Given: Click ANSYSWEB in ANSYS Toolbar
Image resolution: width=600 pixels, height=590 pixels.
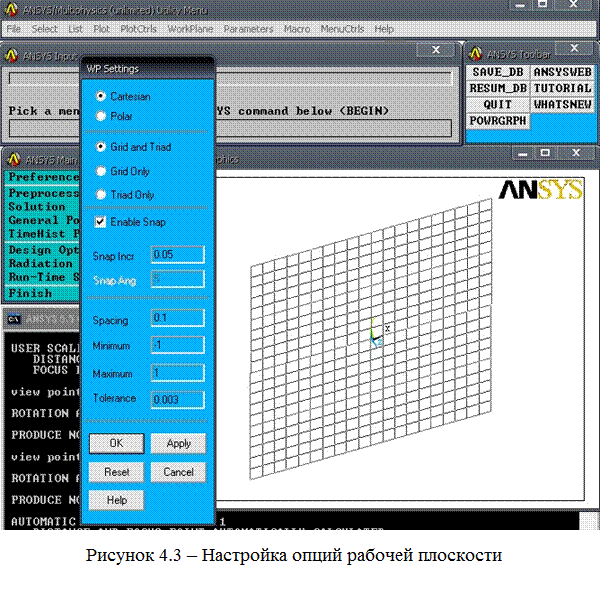Looking at the screenshot, I should pyautogui.click(x=562, y=72).
